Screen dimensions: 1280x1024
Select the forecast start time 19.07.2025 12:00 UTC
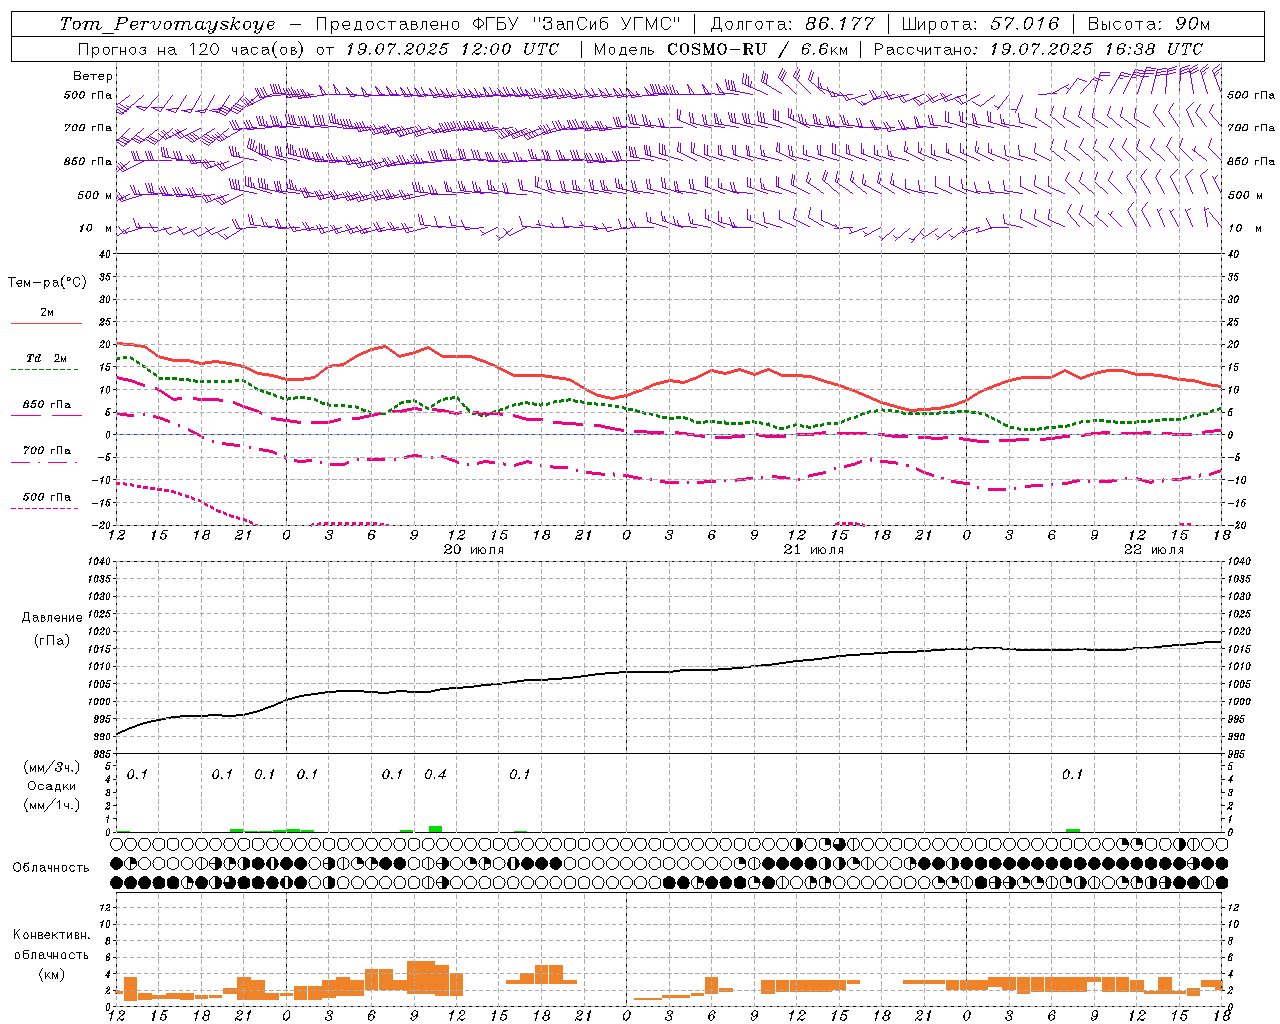[x=452, y=48]
